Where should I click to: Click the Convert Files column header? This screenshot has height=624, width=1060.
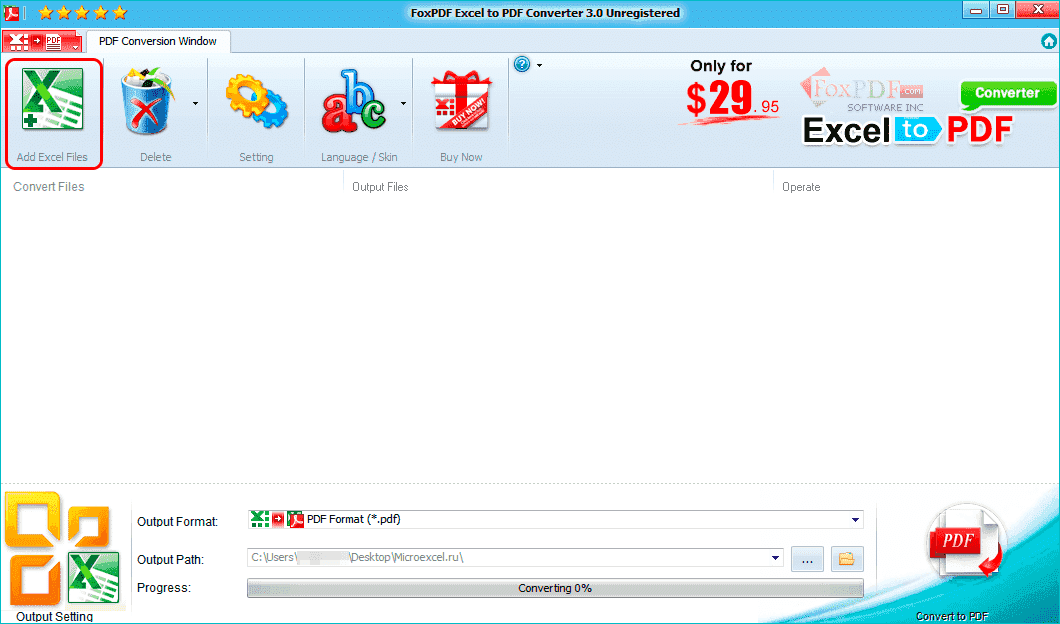[49, 187]
